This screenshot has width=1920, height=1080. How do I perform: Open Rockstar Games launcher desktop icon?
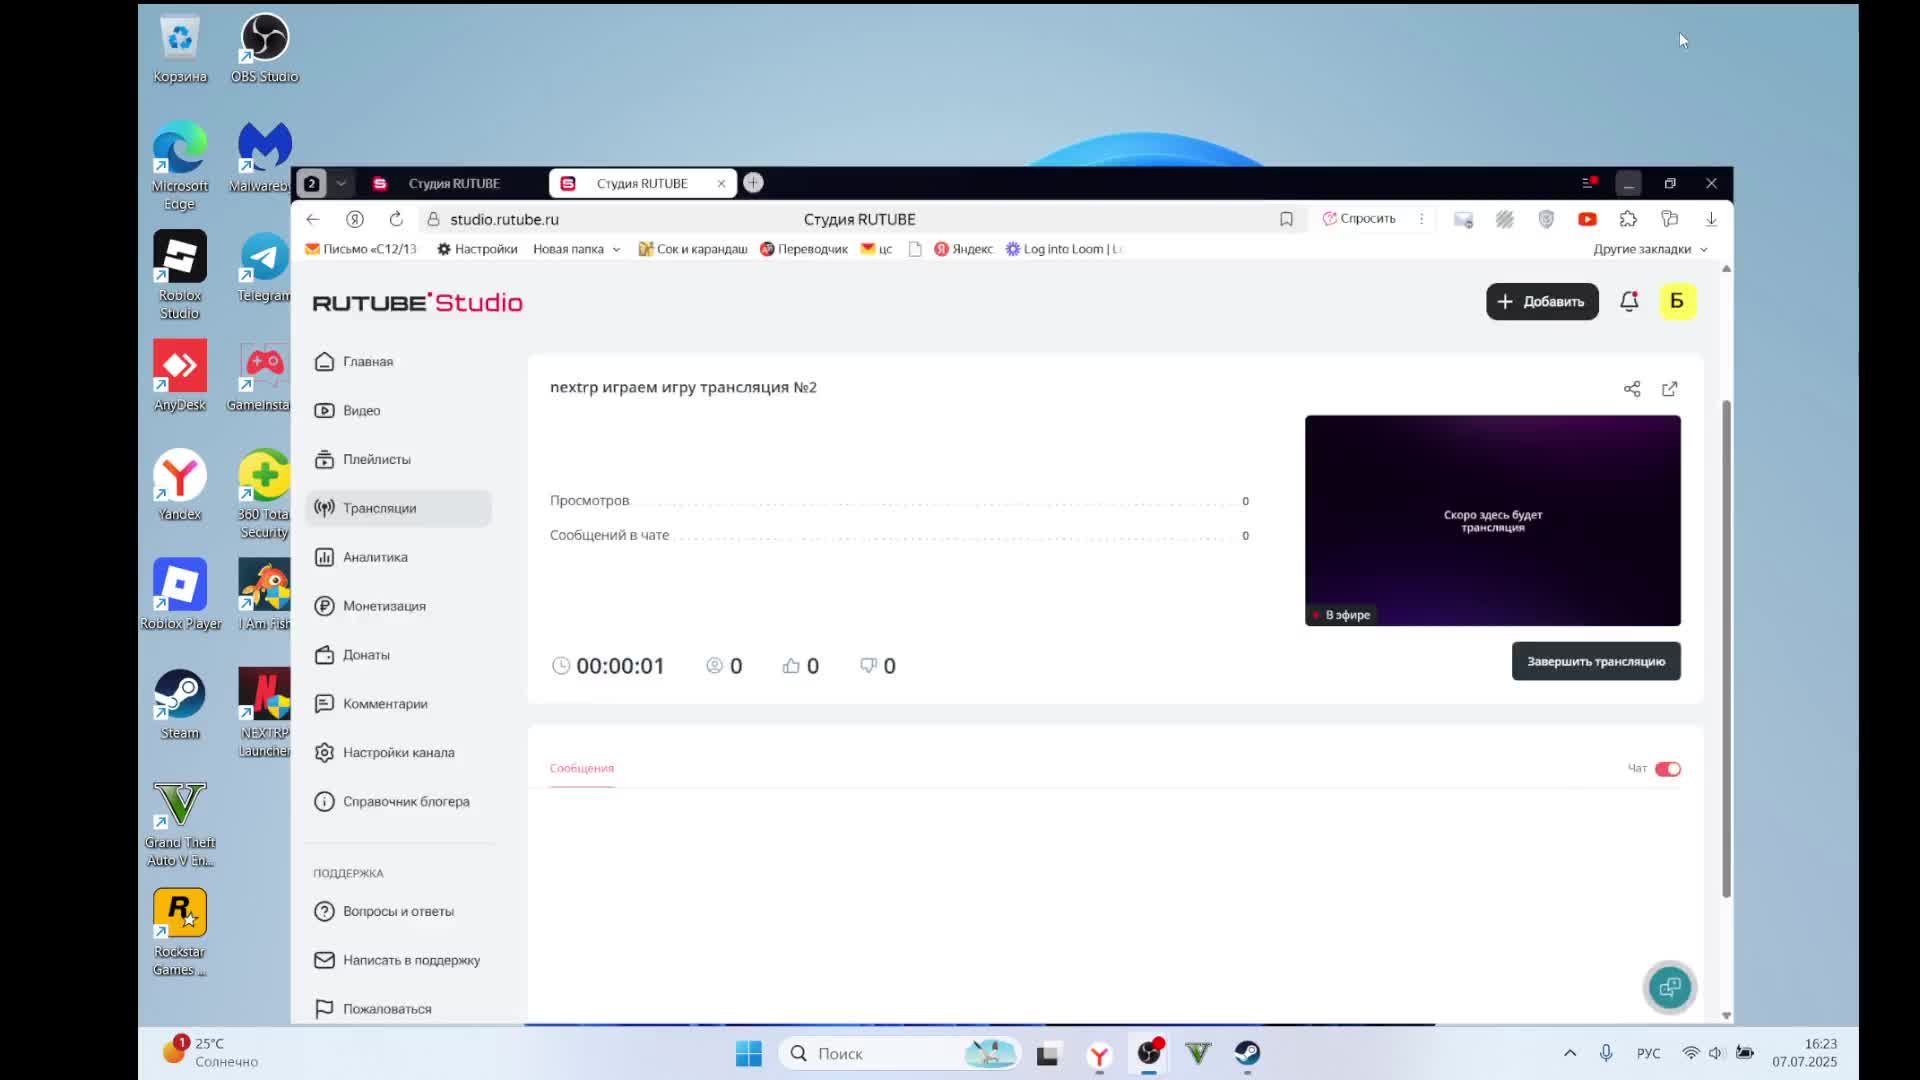click(180, 932)
